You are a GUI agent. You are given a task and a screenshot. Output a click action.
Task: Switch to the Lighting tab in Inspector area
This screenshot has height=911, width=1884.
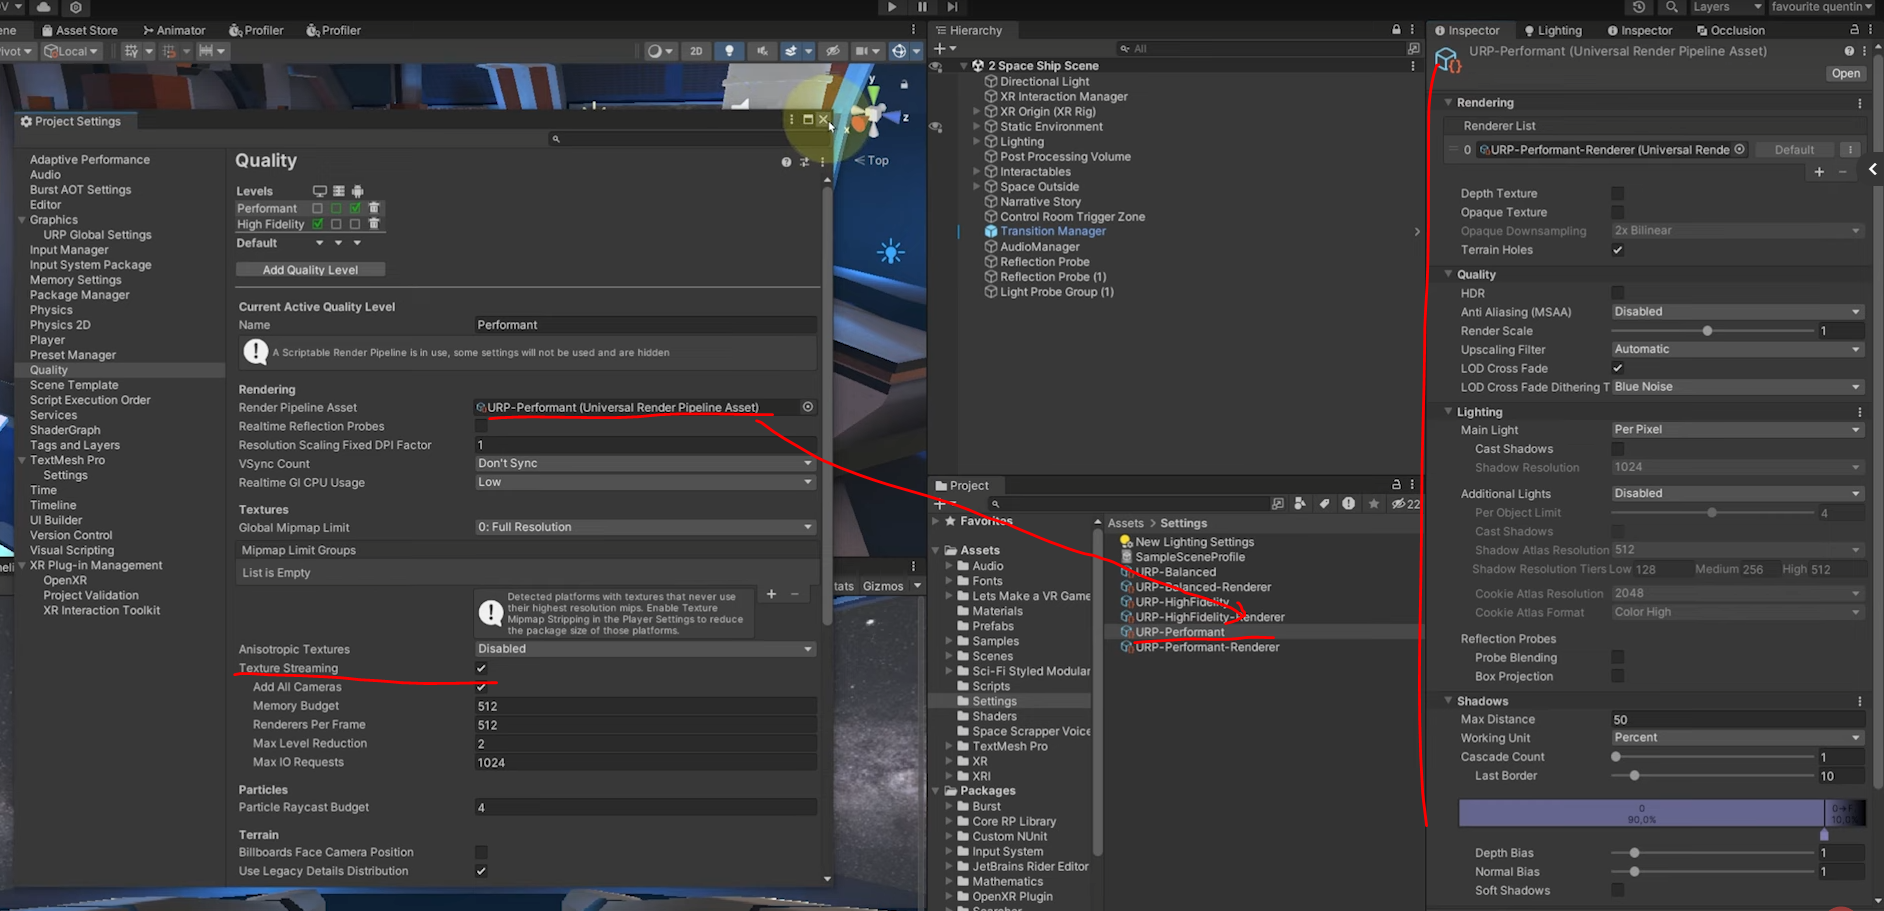1553,30
